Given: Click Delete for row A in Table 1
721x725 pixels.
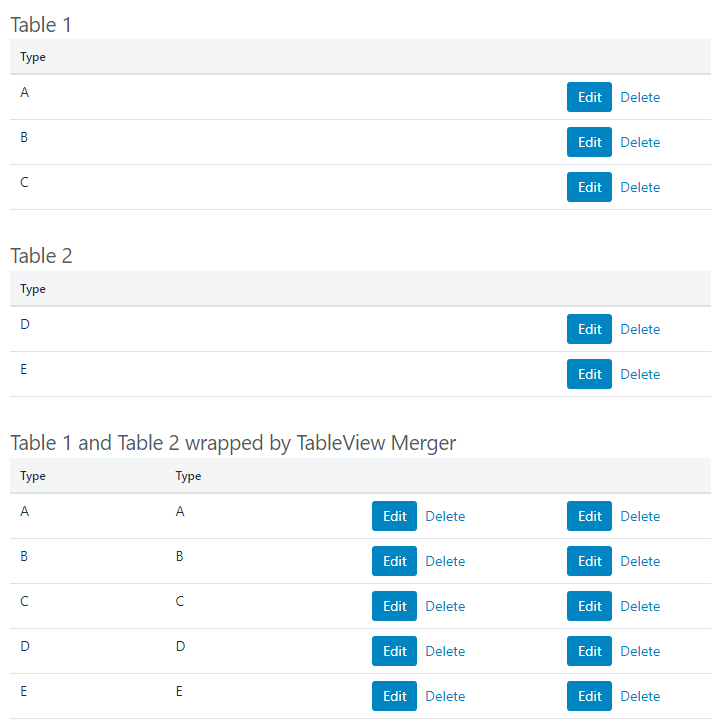Looking at the screenshot, I should coord(640,97).
